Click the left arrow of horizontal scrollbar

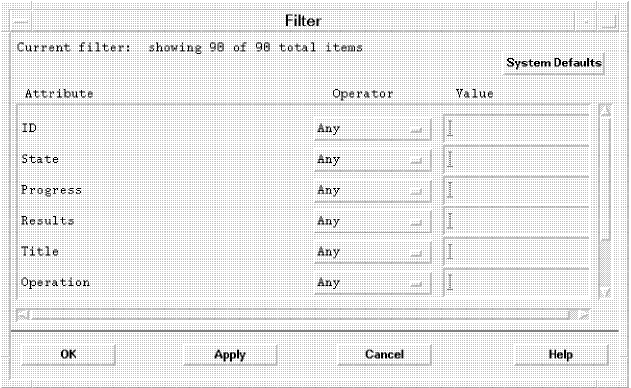point(23,315)
